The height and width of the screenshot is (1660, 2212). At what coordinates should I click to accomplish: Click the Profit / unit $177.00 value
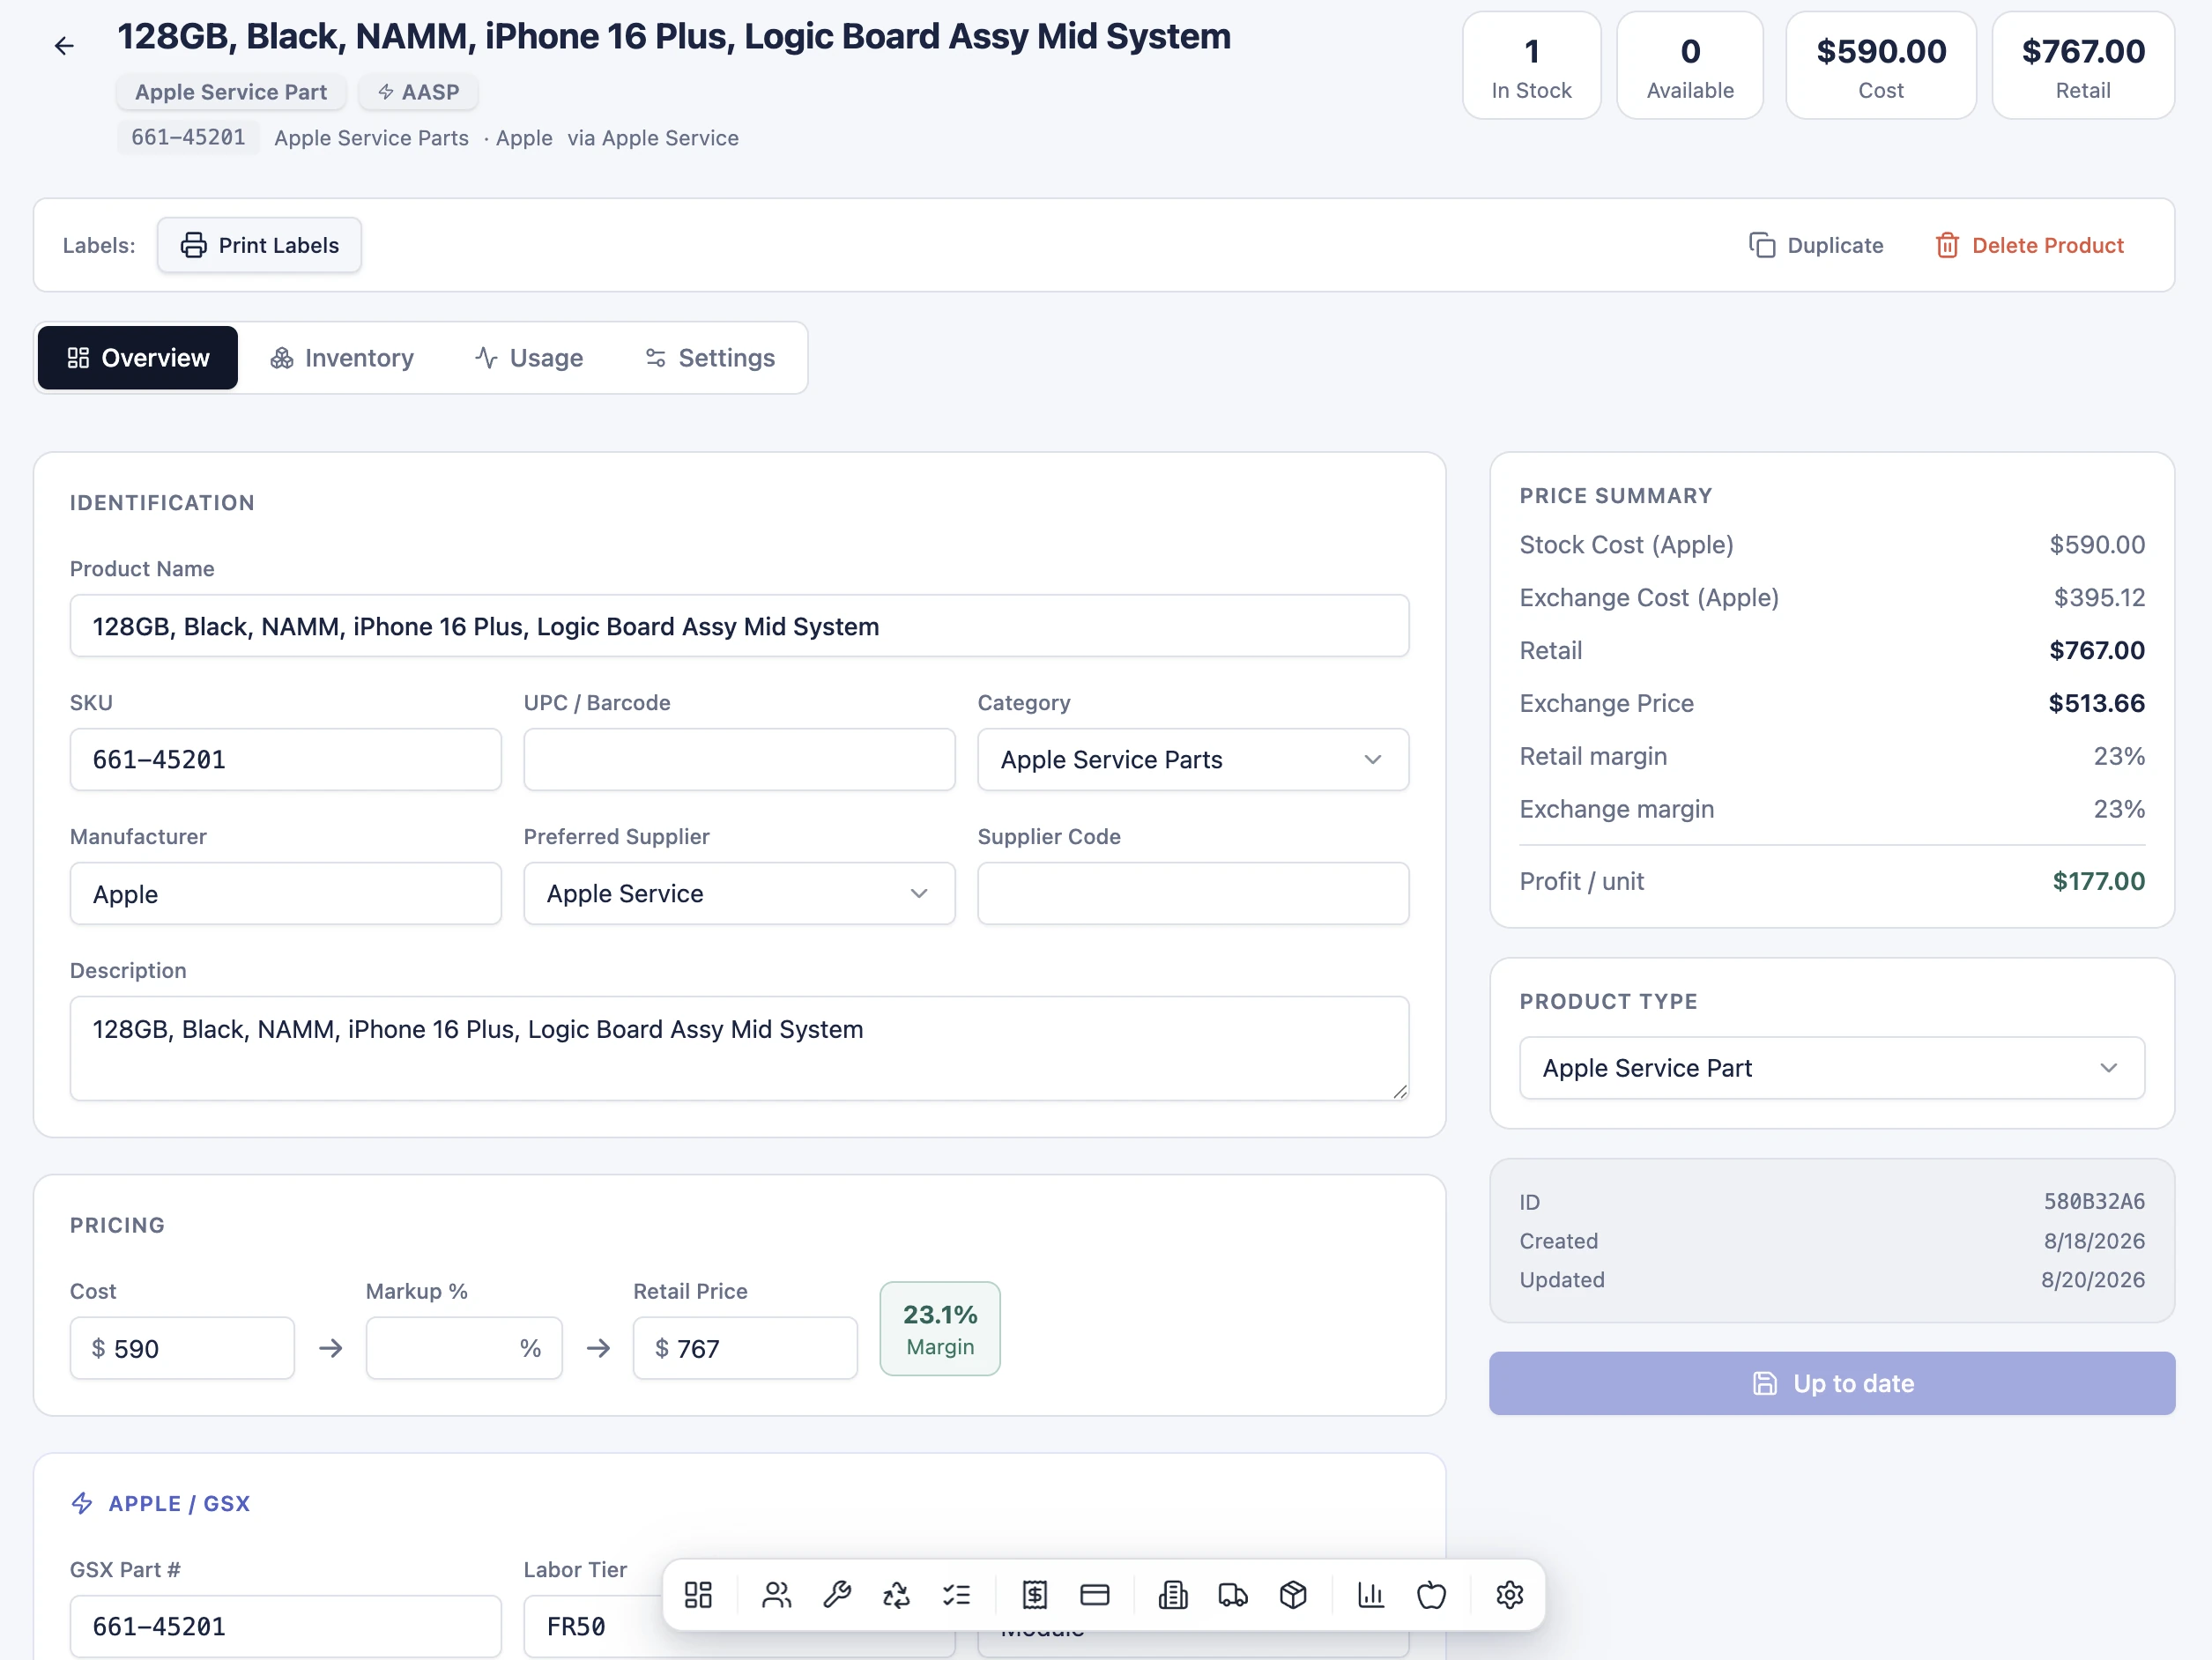tap(2098, 881)
